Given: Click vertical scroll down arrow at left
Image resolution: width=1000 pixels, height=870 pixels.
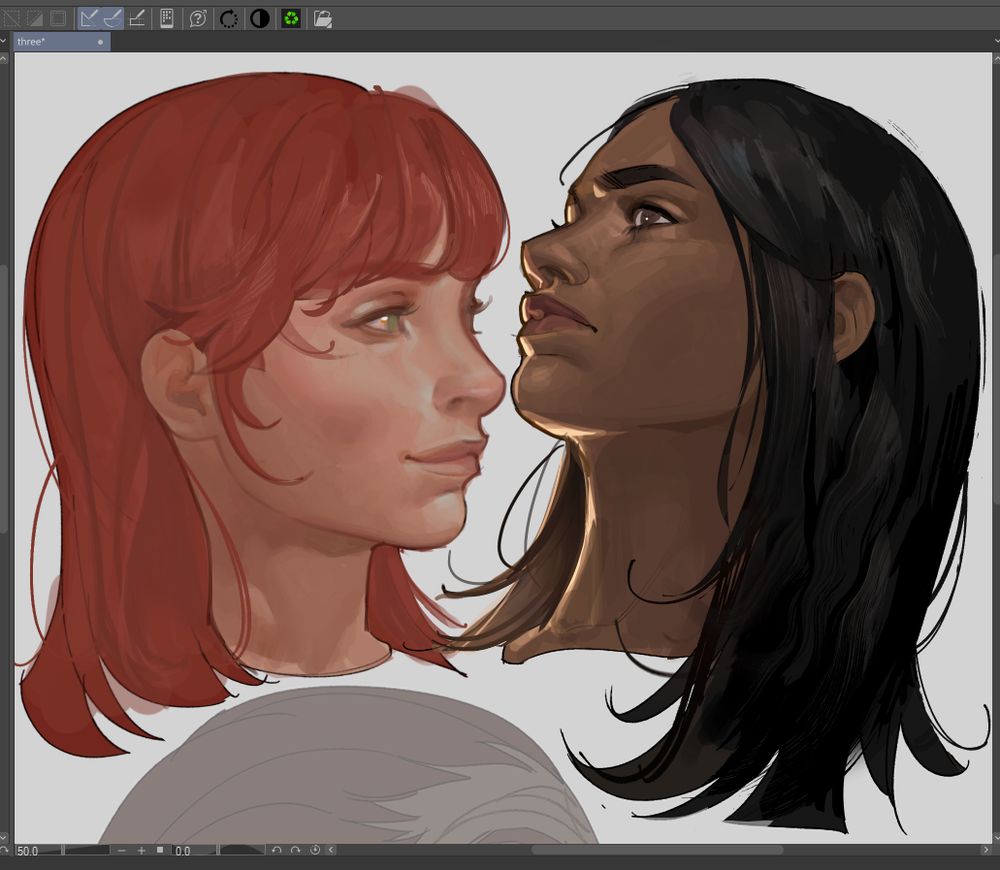Looking at the screenshot, I should [4, 837].
